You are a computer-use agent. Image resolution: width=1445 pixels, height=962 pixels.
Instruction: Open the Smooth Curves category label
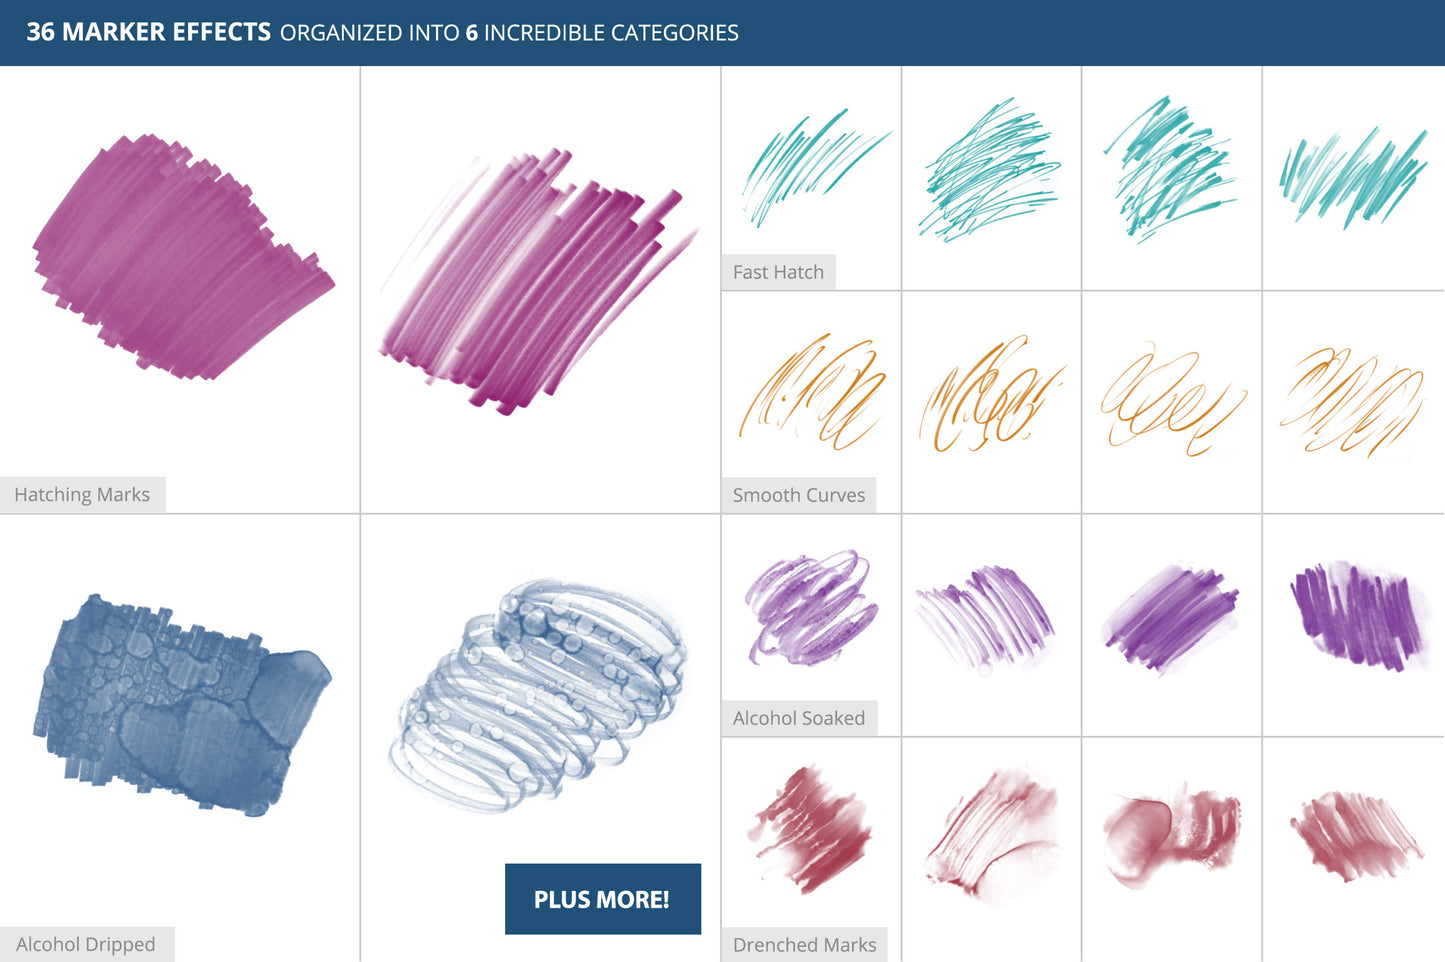798,495
